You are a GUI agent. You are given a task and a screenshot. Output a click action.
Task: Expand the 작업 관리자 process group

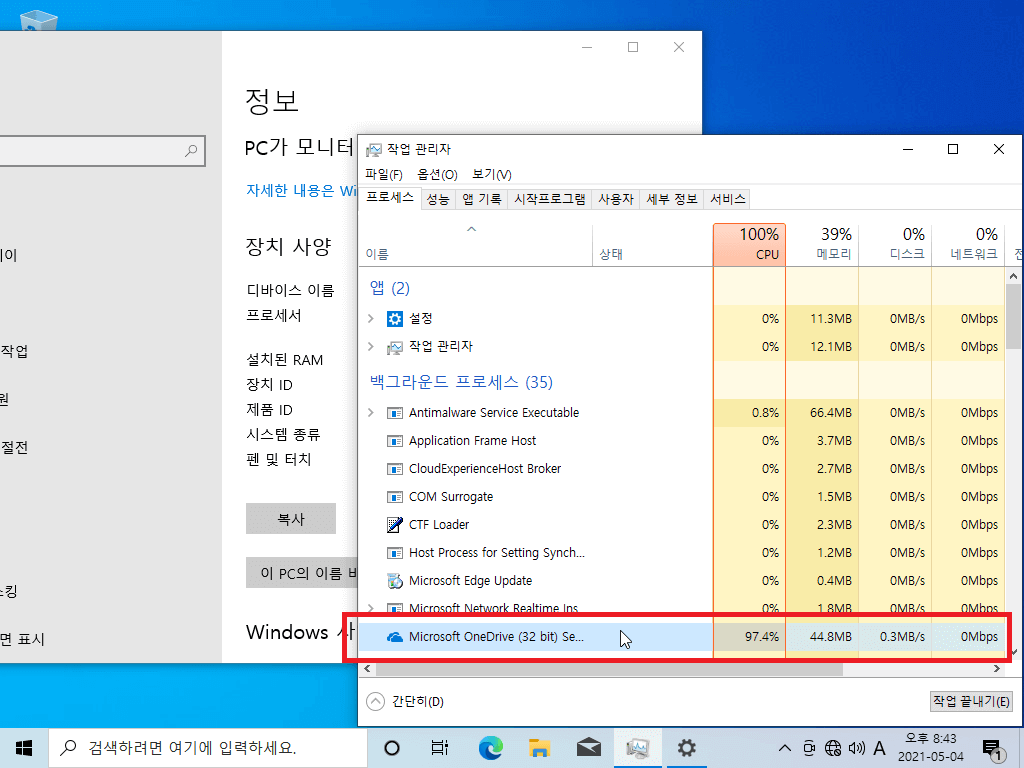370,347
